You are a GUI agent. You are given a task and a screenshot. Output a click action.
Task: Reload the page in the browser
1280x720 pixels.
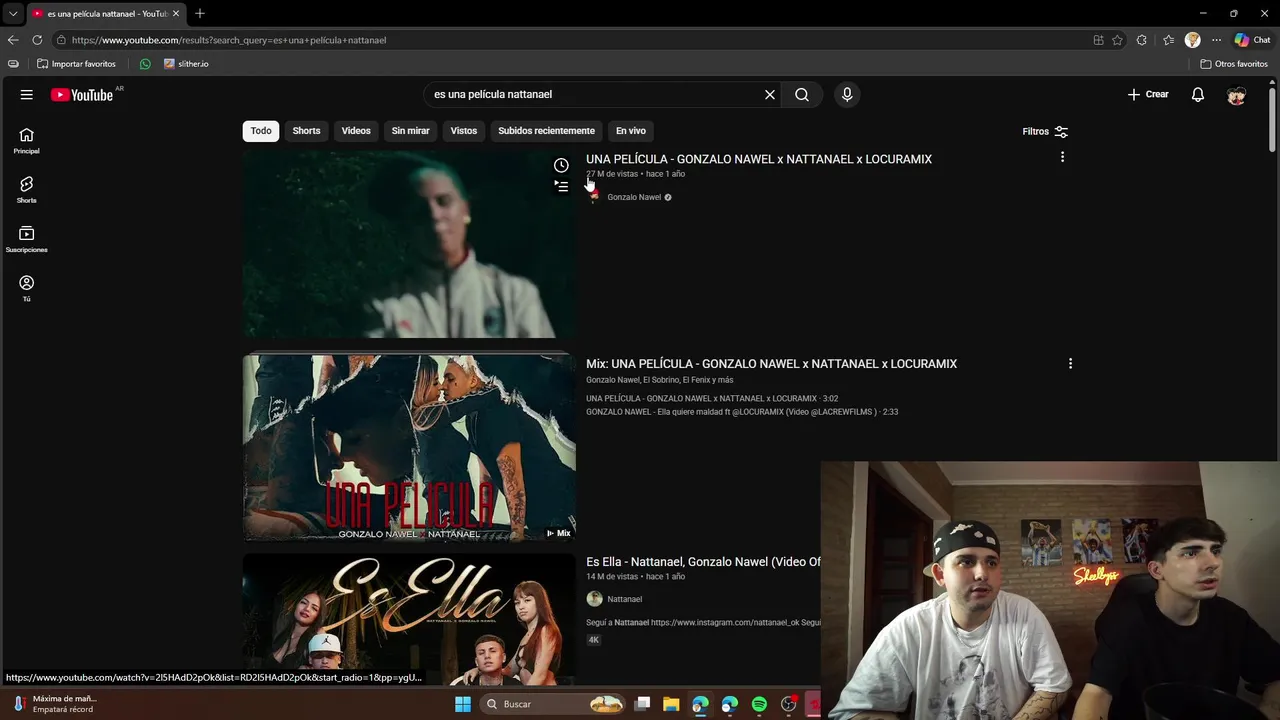(x=37, y=40)
